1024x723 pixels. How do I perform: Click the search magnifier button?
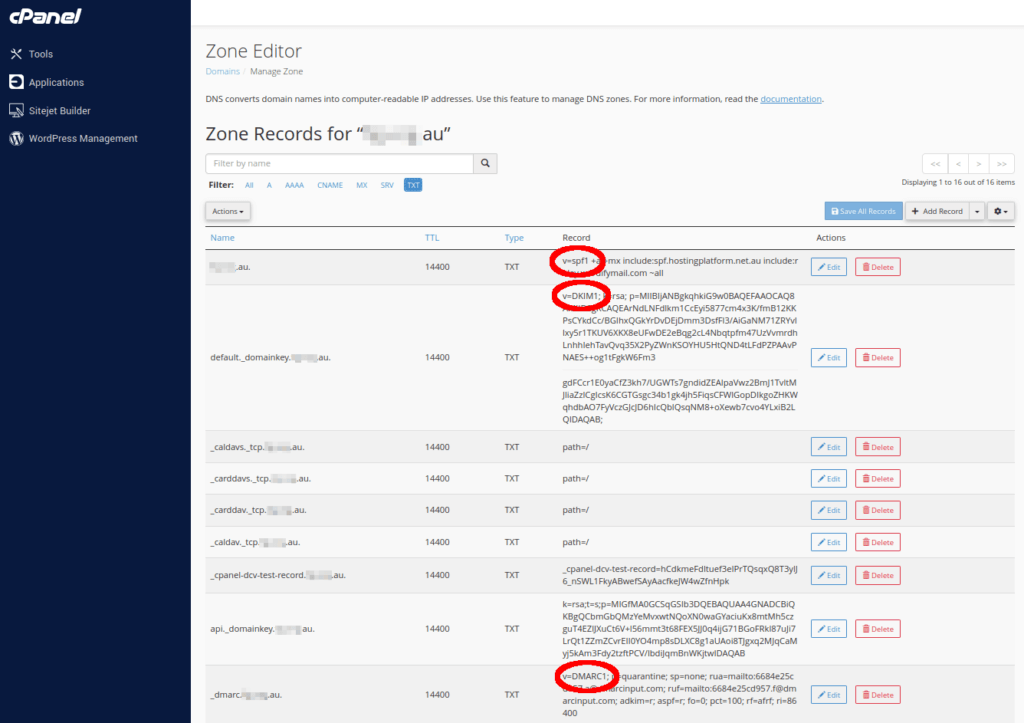(485, 163)
